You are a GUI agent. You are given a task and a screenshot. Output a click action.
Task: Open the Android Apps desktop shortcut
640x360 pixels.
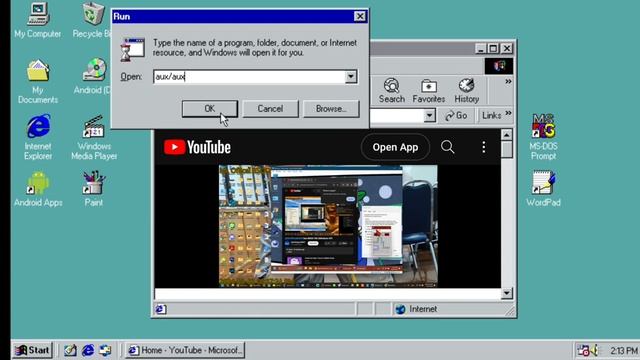pyautogui.click(x=38, y=189)
